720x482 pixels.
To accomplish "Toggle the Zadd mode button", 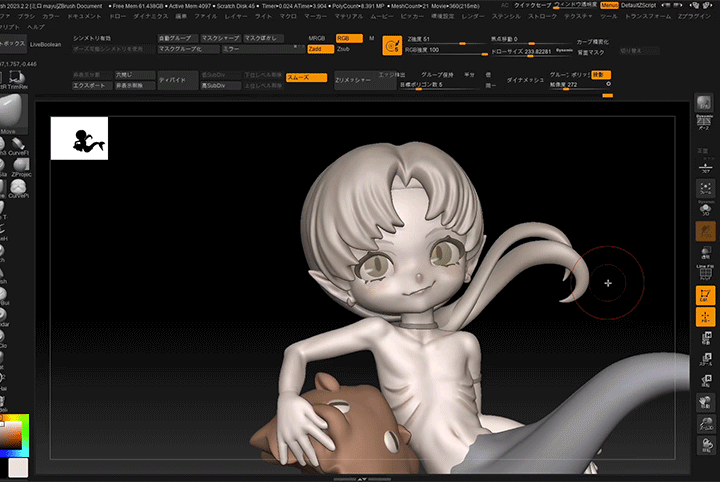I will tap(318, 47).
